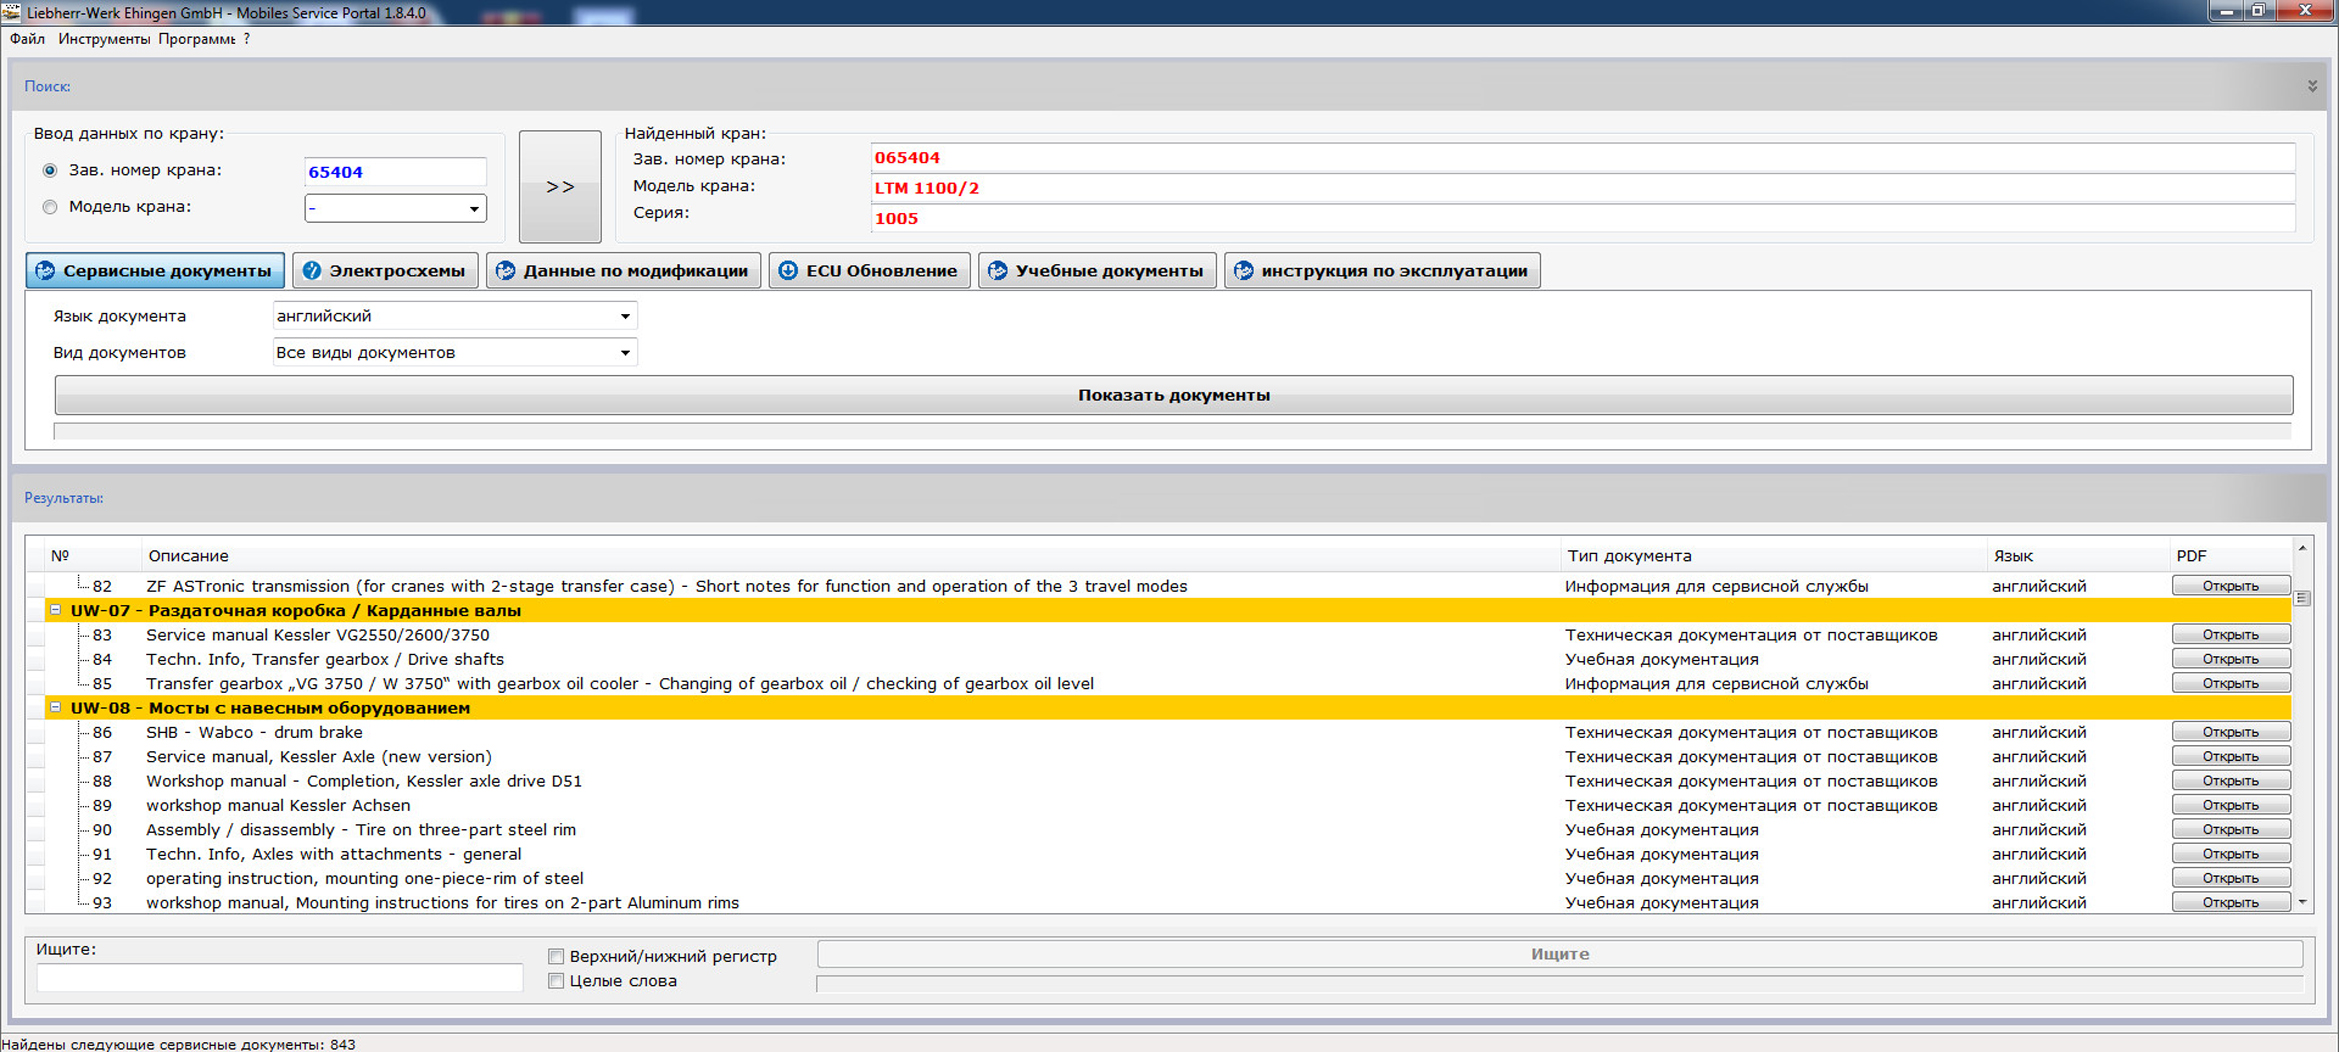This screenshot has width=2339, height=1052.
Task: Open PDF for document 83 Kessler manual
Action: click(2230, 635)
